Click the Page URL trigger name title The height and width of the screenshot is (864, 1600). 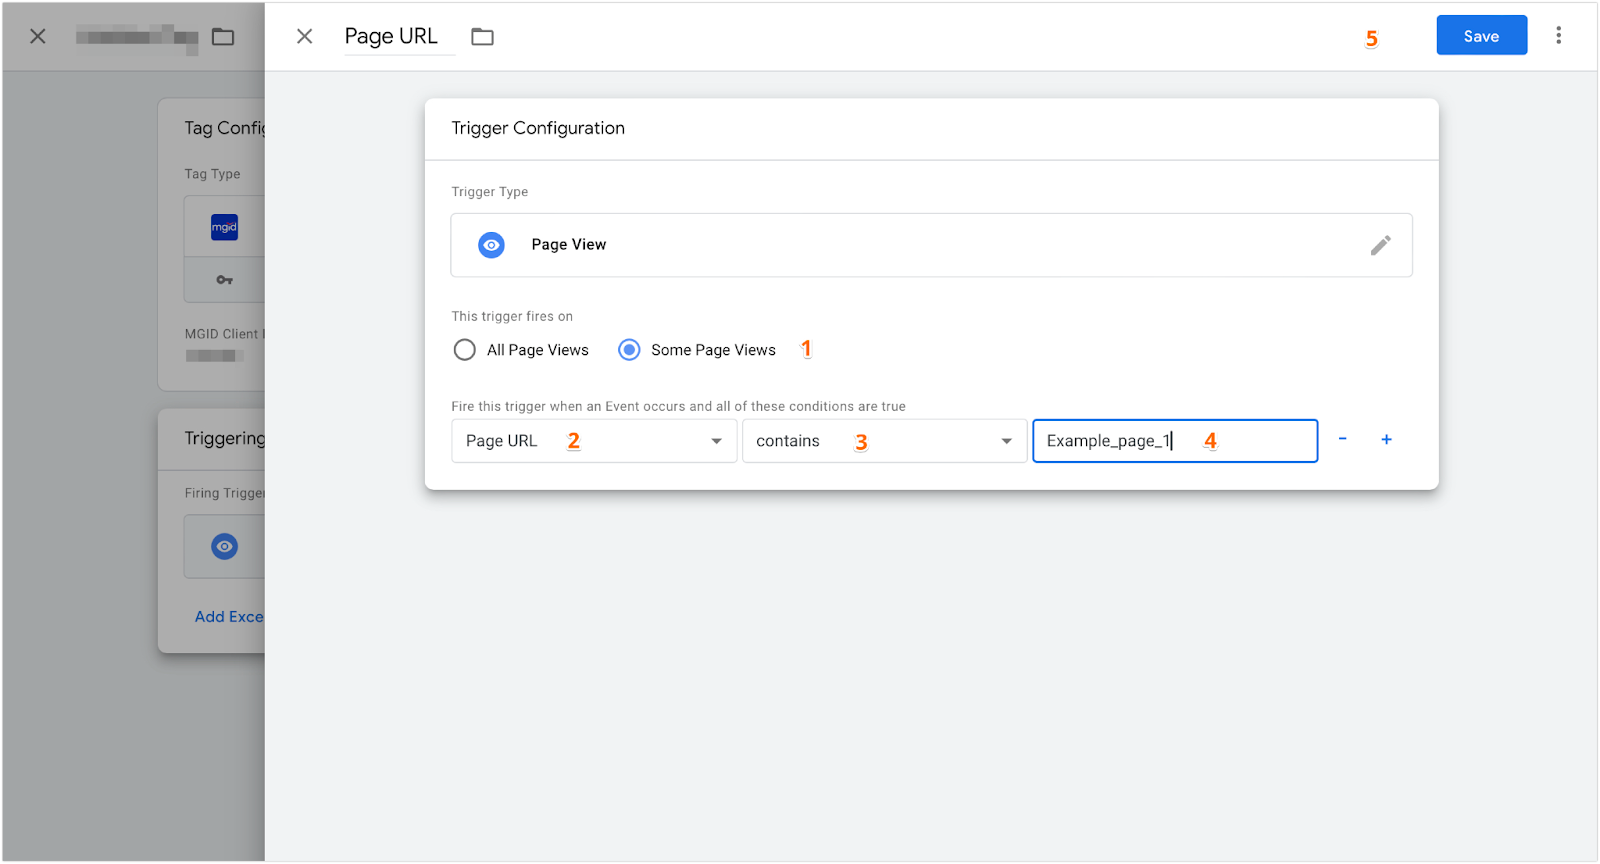391,36
